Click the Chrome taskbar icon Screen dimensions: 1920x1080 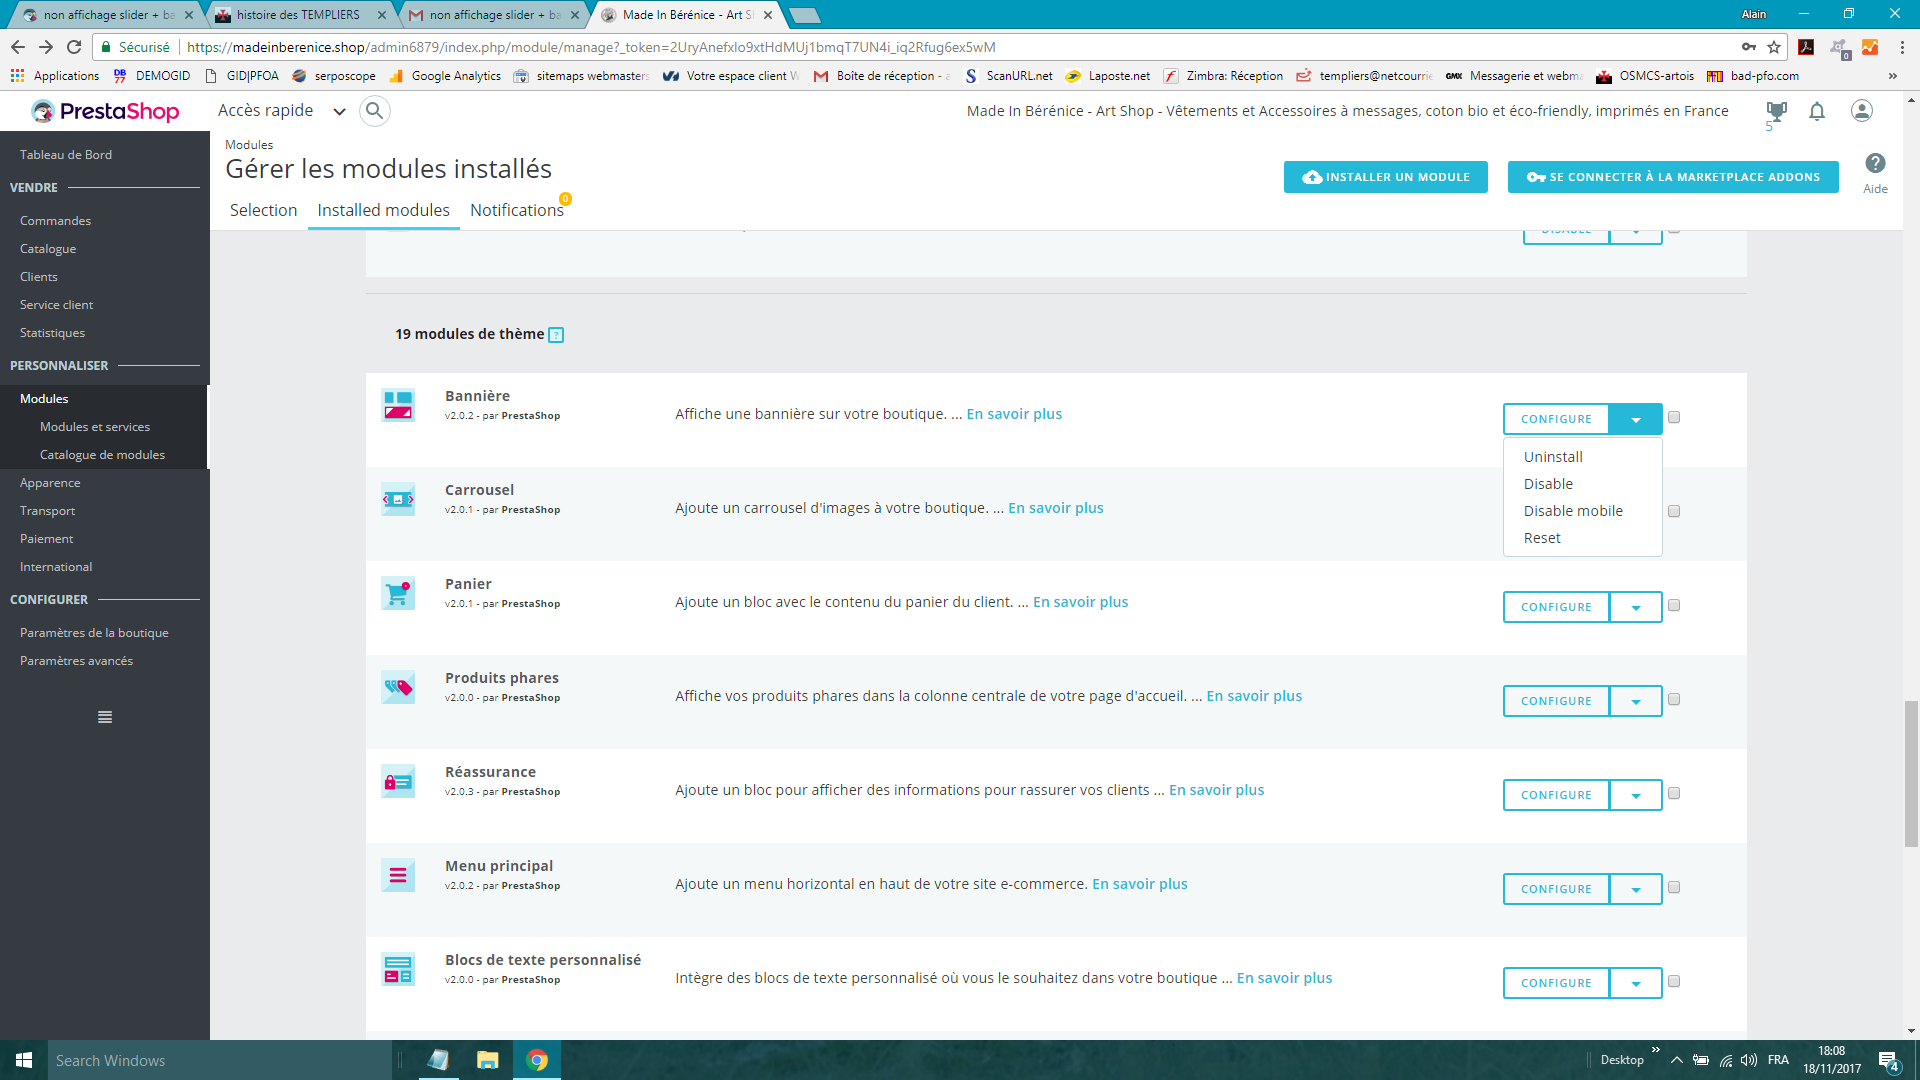point(537,1060)
